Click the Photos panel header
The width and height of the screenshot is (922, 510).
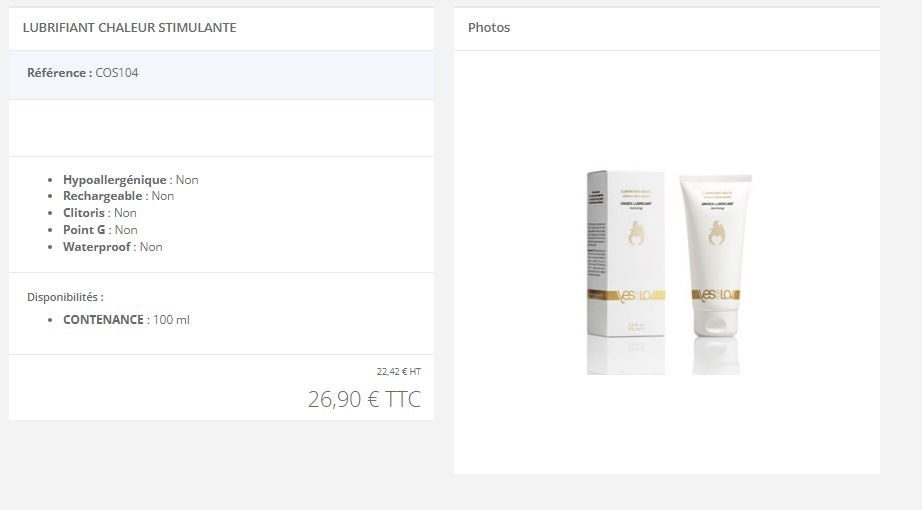point(667,28)
